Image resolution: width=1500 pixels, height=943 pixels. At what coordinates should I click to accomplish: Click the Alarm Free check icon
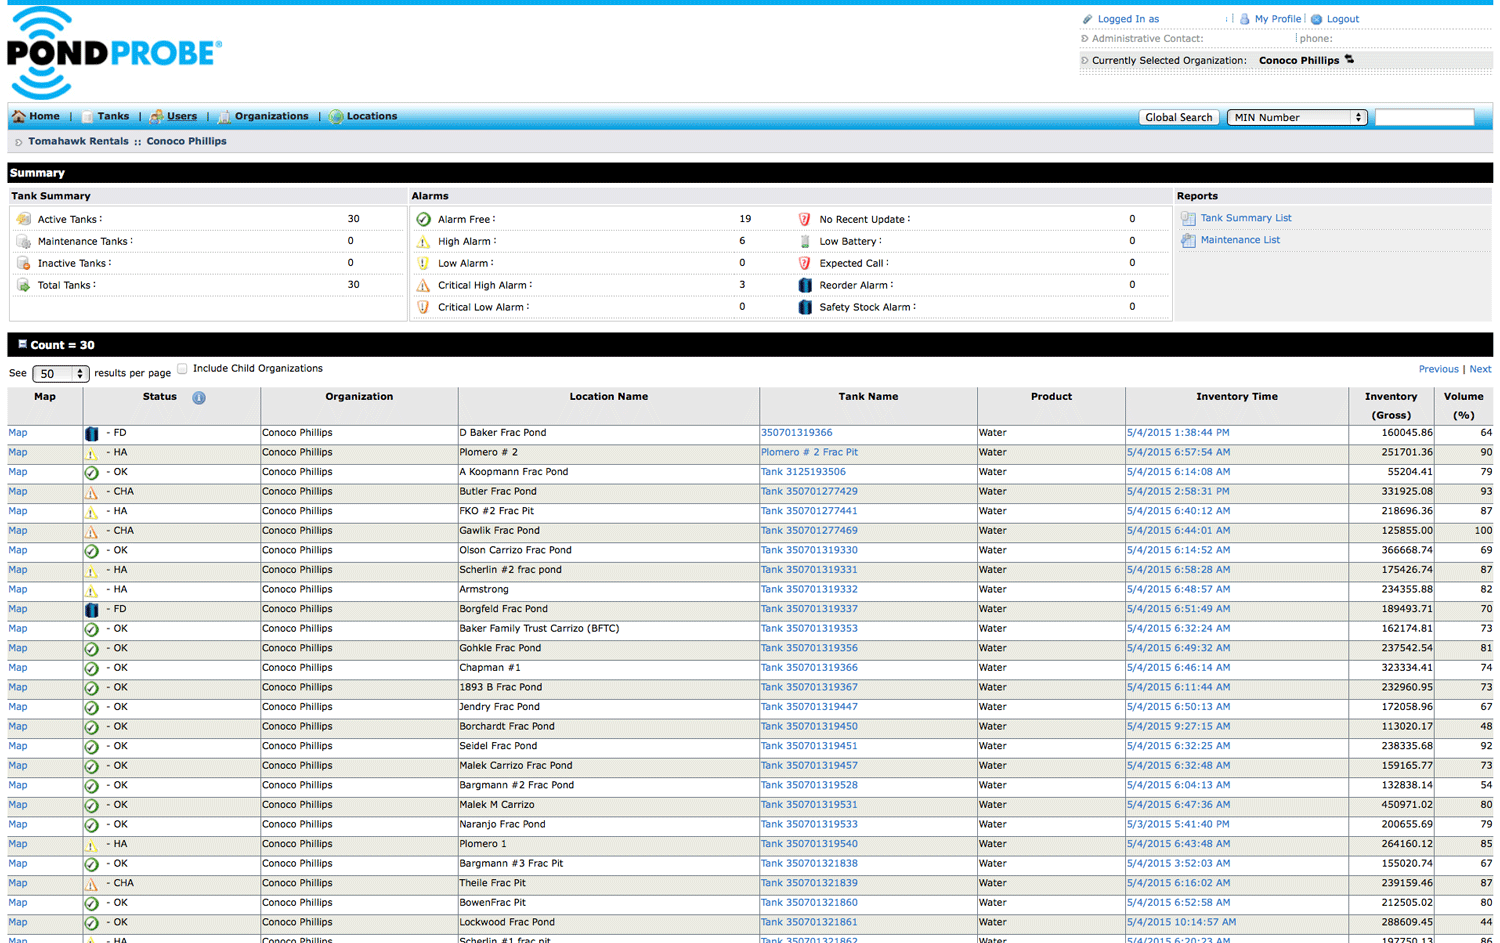(423, 219)
